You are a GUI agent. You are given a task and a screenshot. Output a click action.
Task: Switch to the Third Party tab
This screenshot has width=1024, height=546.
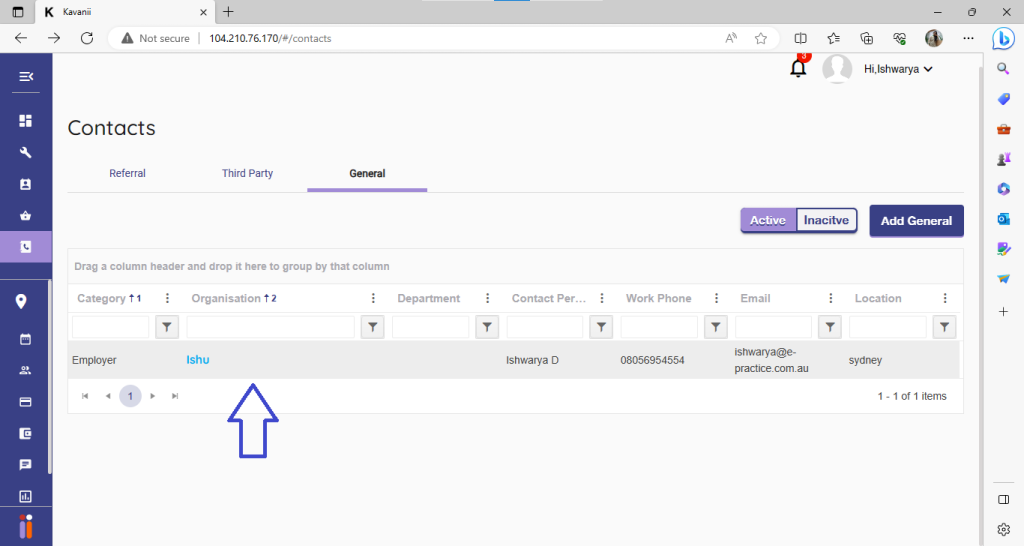tap(247, 173)
